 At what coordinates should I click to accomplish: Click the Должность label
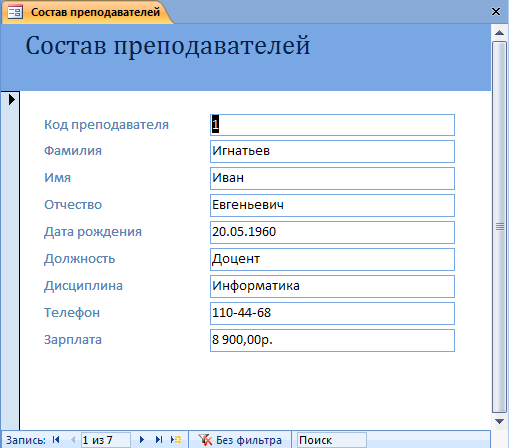pyautogui.click(x=79, y=259)
